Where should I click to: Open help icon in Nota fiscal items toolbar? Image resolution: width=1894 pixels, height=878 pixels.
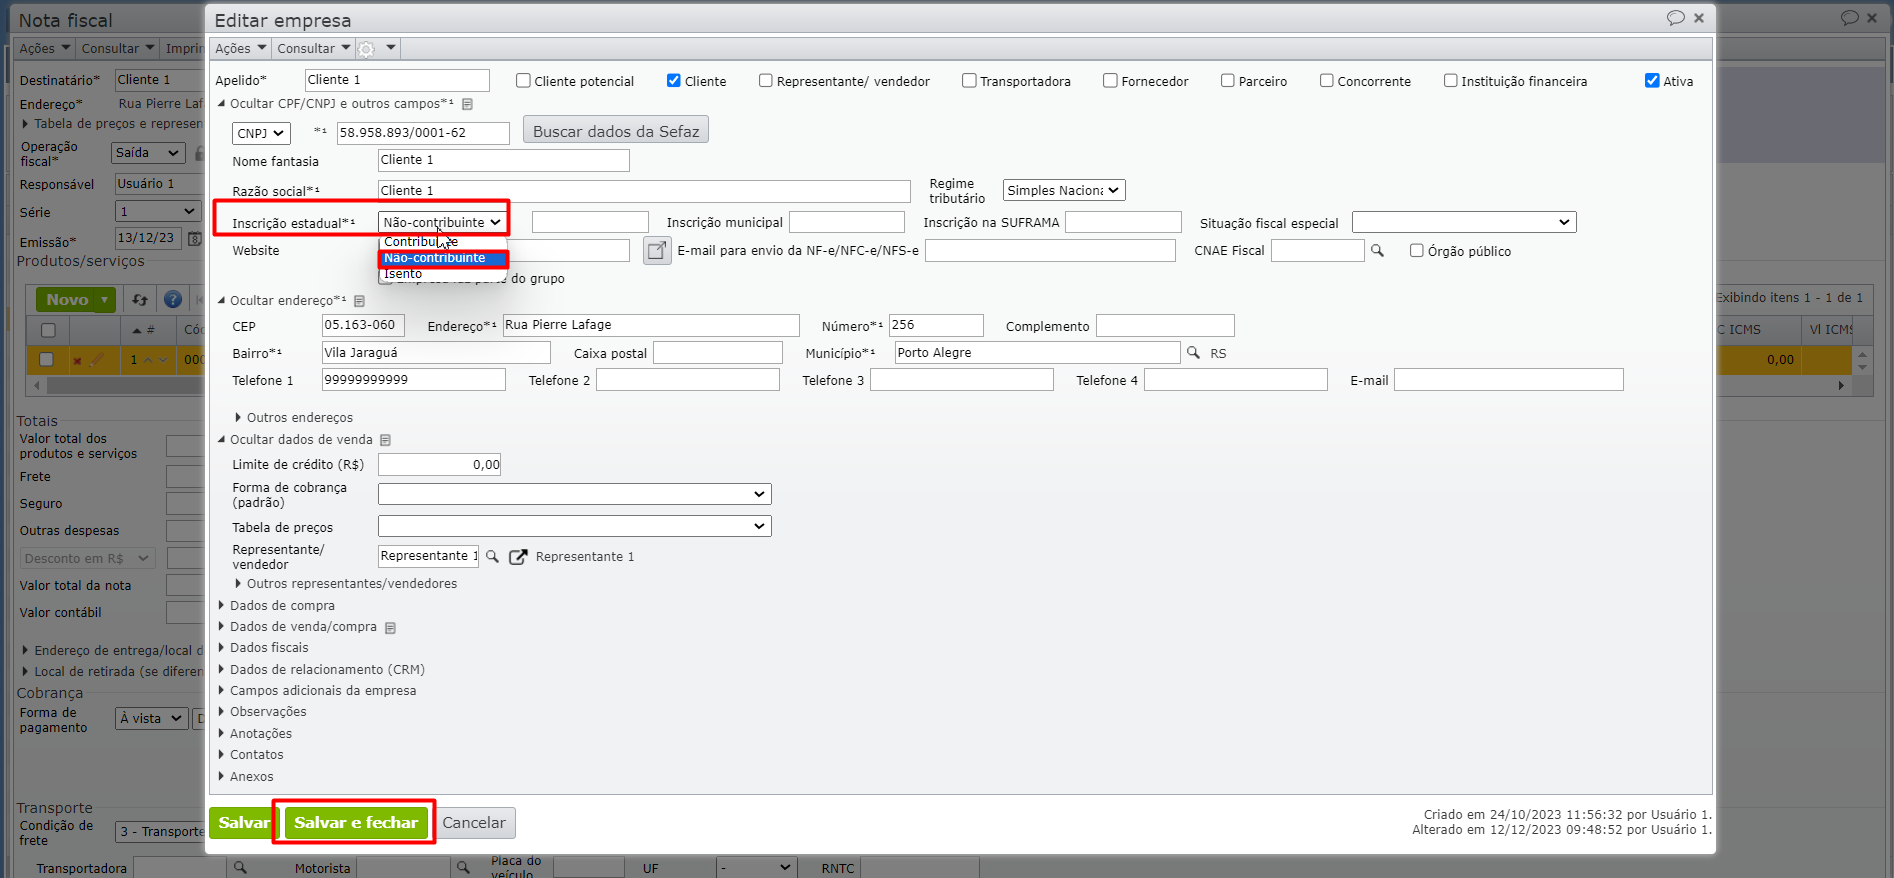(x=173, y=300)
